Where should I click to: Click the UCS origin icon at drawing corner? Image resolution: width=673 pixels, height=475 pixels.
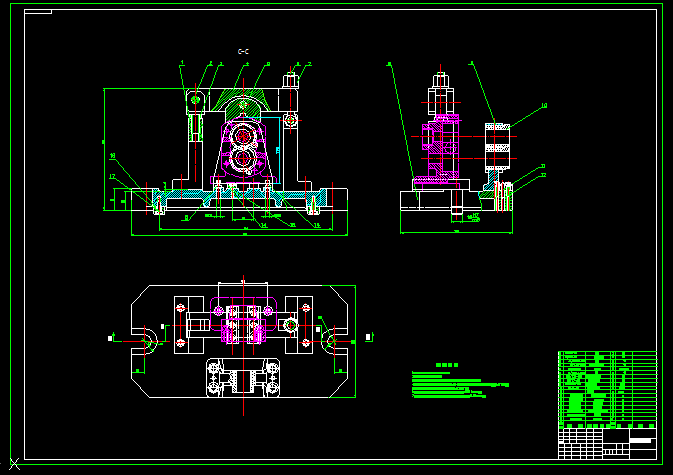[14, 464]
